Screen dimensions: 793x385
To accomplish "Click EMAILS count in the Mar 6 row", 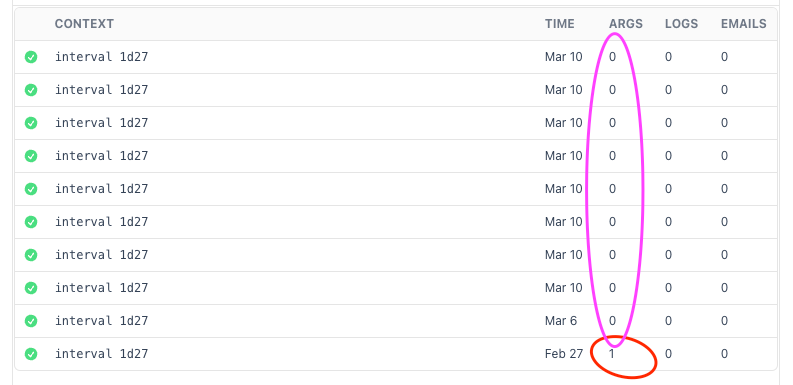I will 724,321.
